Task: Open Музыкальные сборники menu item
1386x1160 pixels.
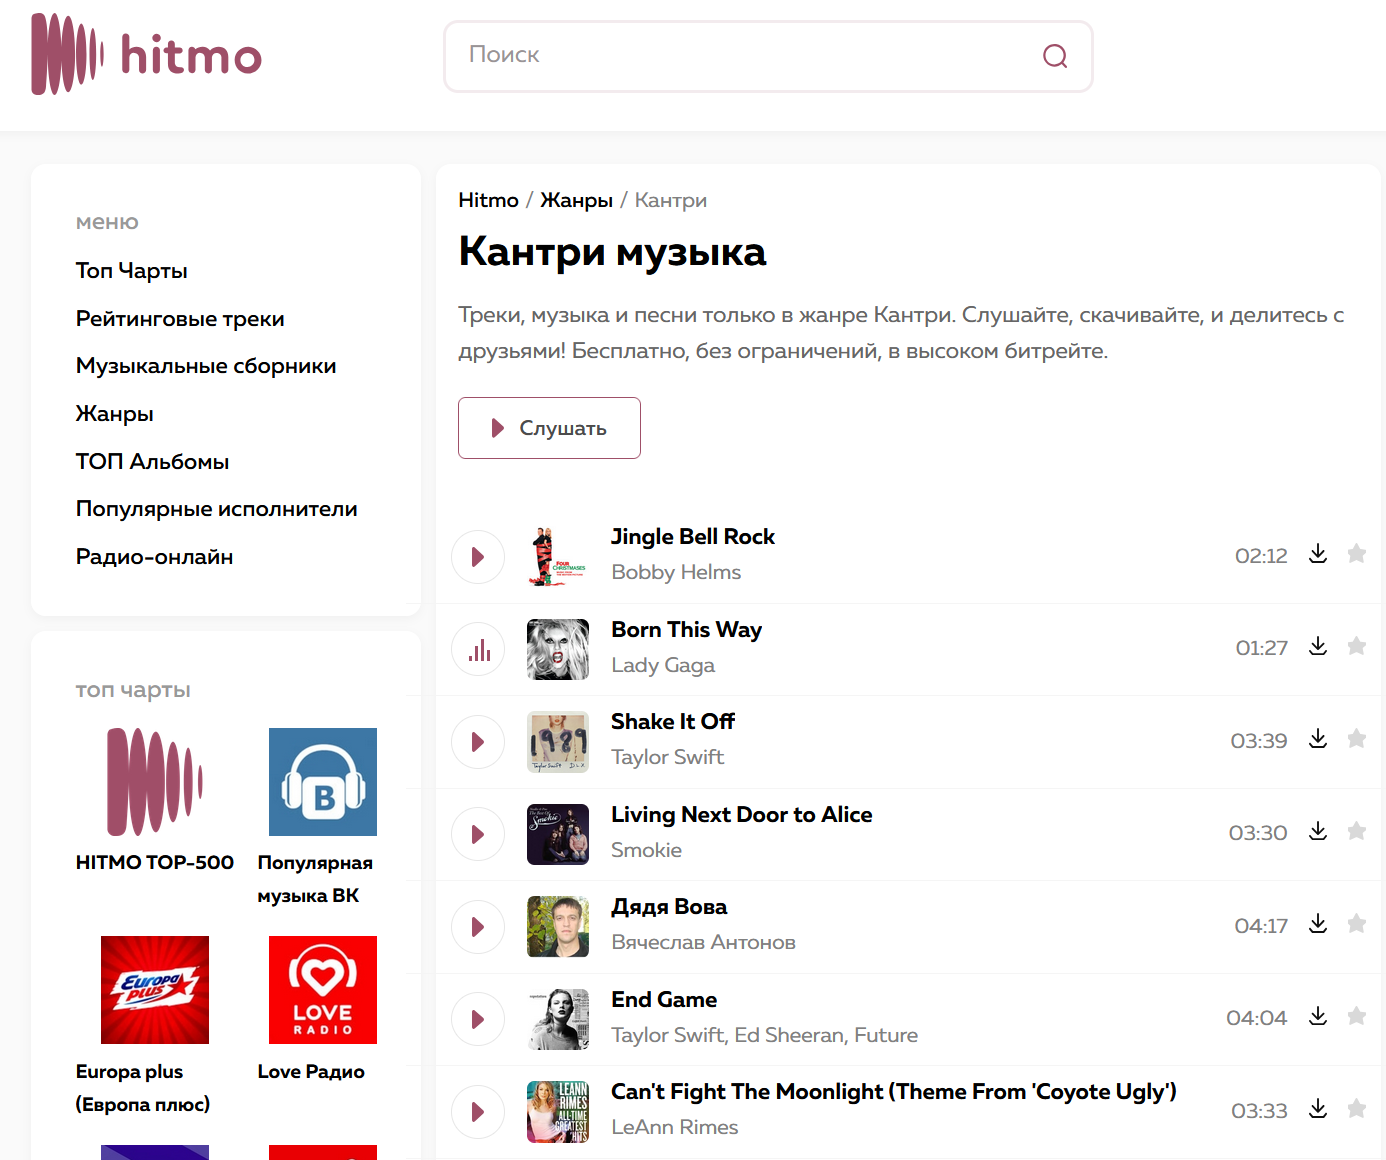Action: point(206,366)
